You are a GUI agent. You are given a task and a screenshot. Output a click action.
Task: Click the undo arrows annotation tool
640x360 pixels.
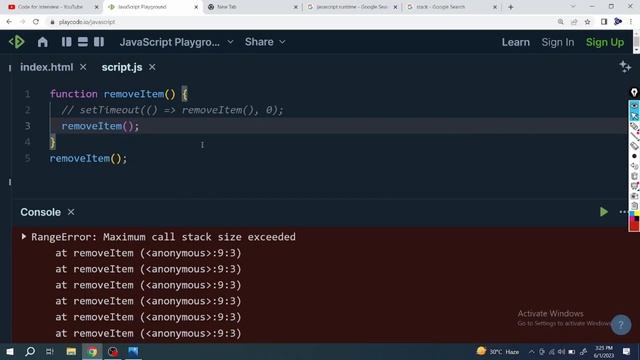coord(634,166)
